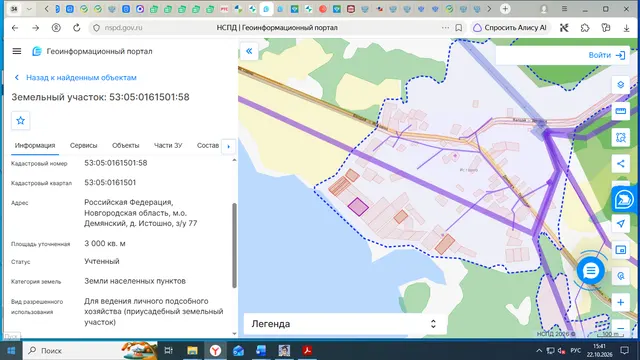Open the map layers button
This screenshot has width=640, height=360.
tap(620, 84)
